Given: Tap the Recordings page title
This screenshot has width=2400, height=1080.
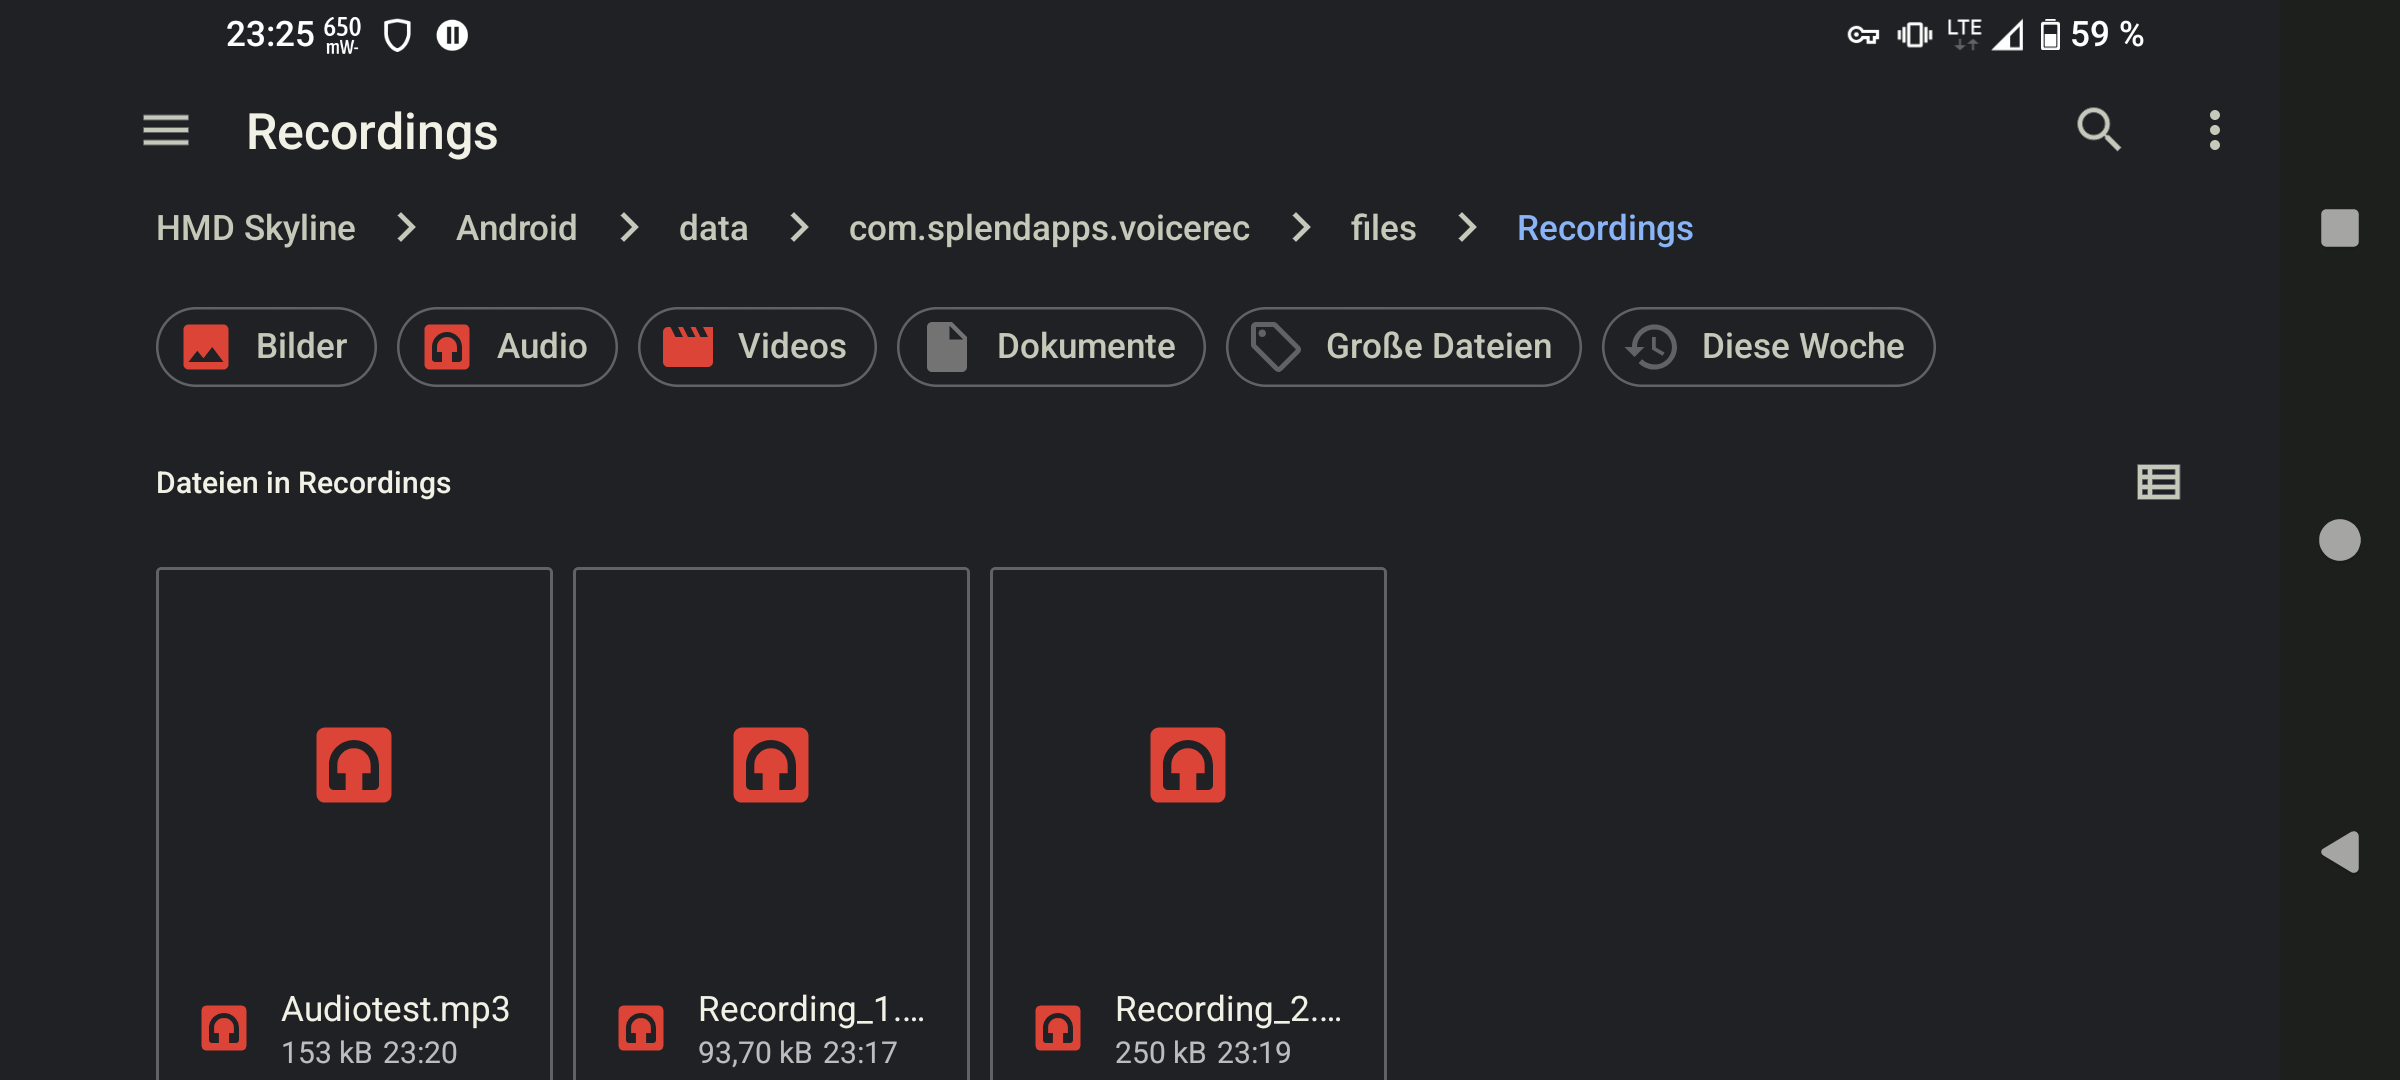Looking at the screenshot, I should [x=372, y=131].
